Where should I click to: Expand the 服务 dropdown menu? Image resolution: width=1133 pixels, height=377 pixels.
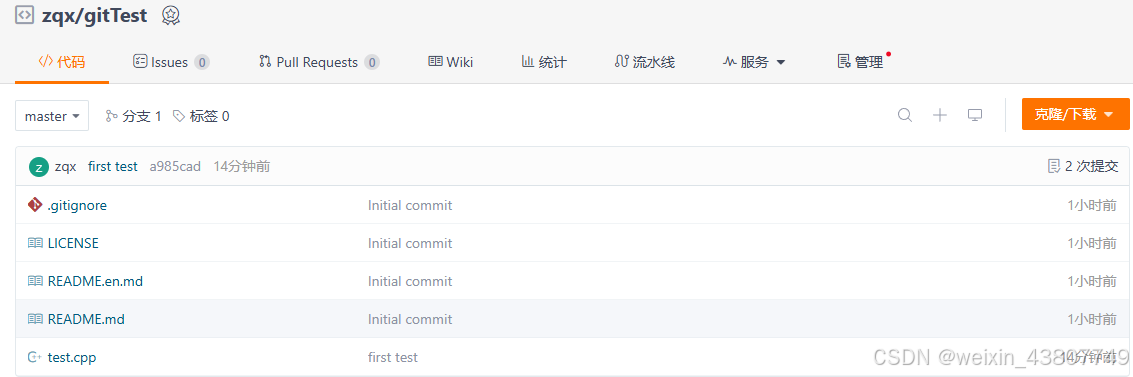tap(754, 62)
